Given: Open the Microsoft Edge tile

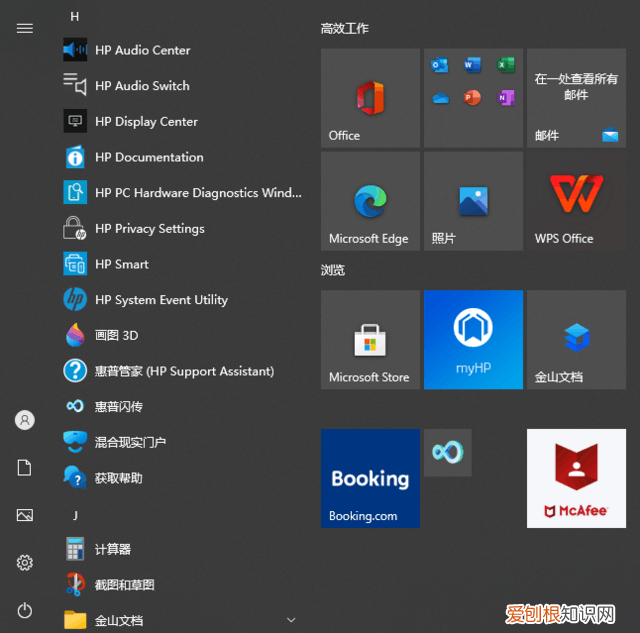Looking at the screenshot, I should tap(370, 201).
